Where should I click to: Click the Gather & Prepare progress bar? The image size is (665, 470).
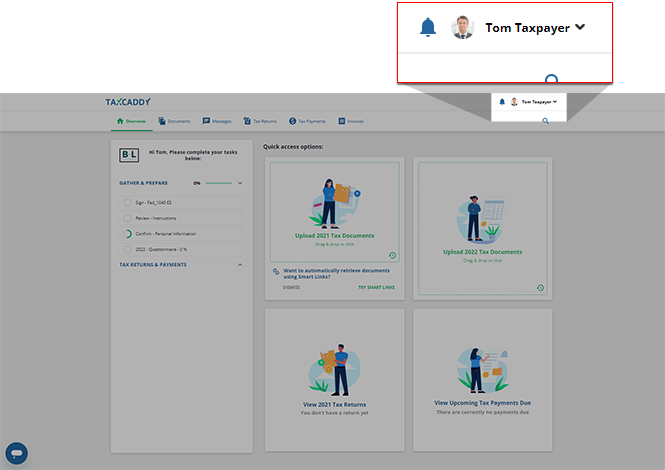(218, 183)
